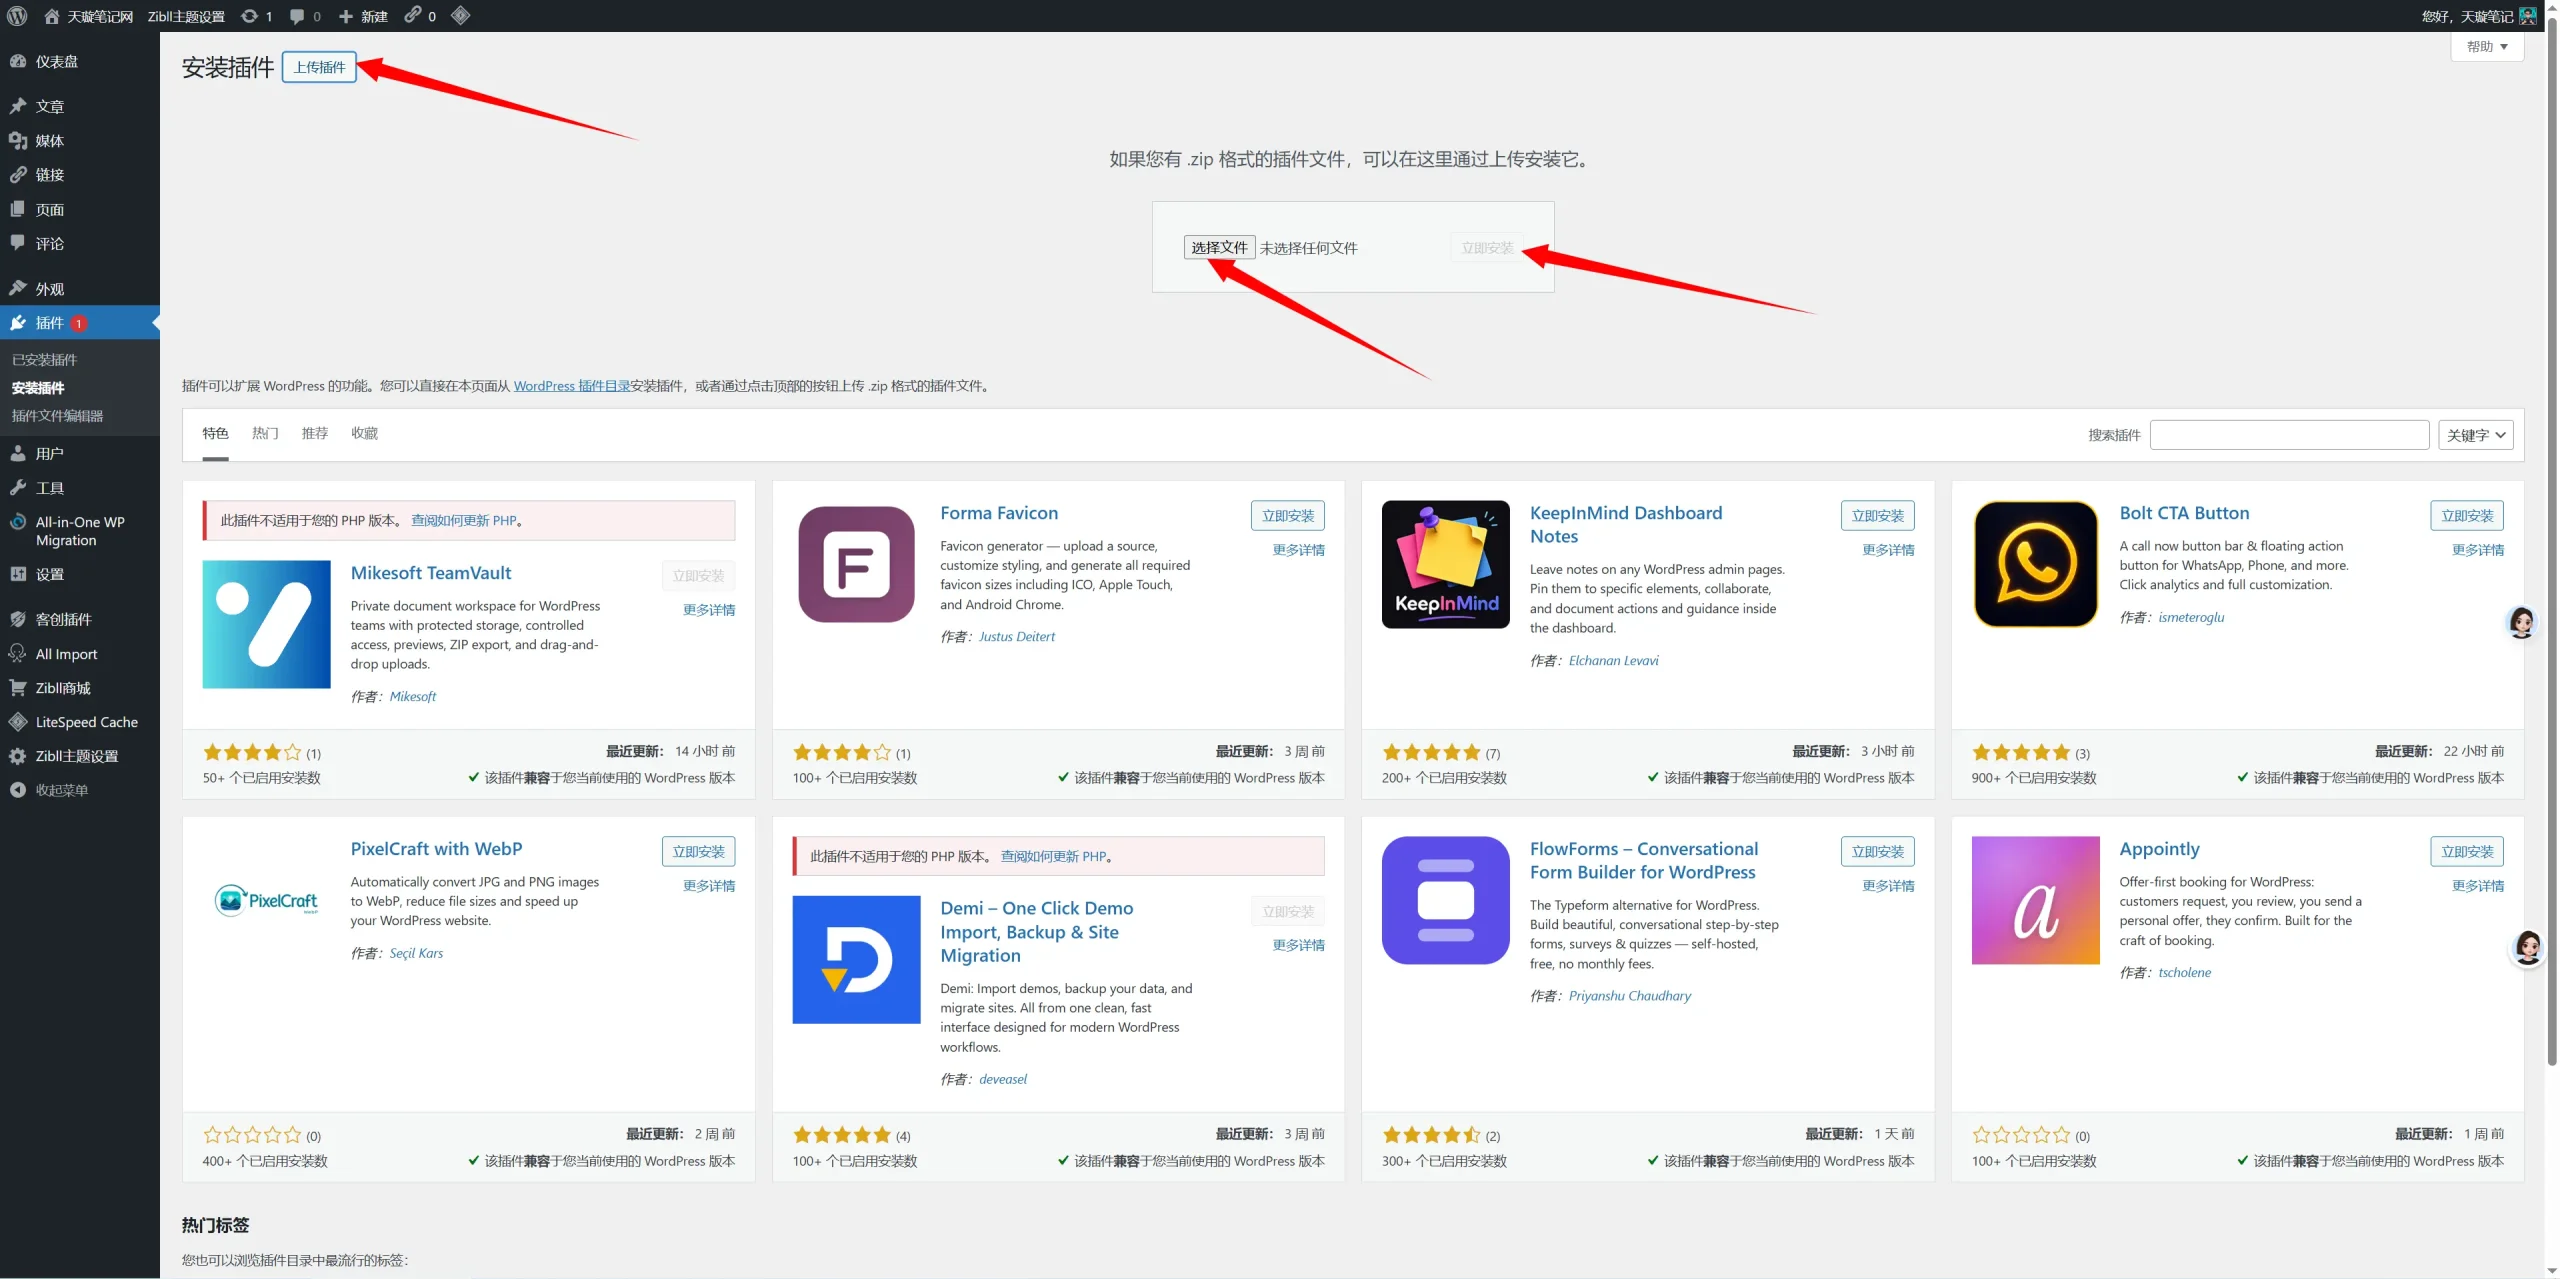Screen dimensions: 2560x1279
Task: Switch to the 特色 featured tab
Action: (215, 433)
